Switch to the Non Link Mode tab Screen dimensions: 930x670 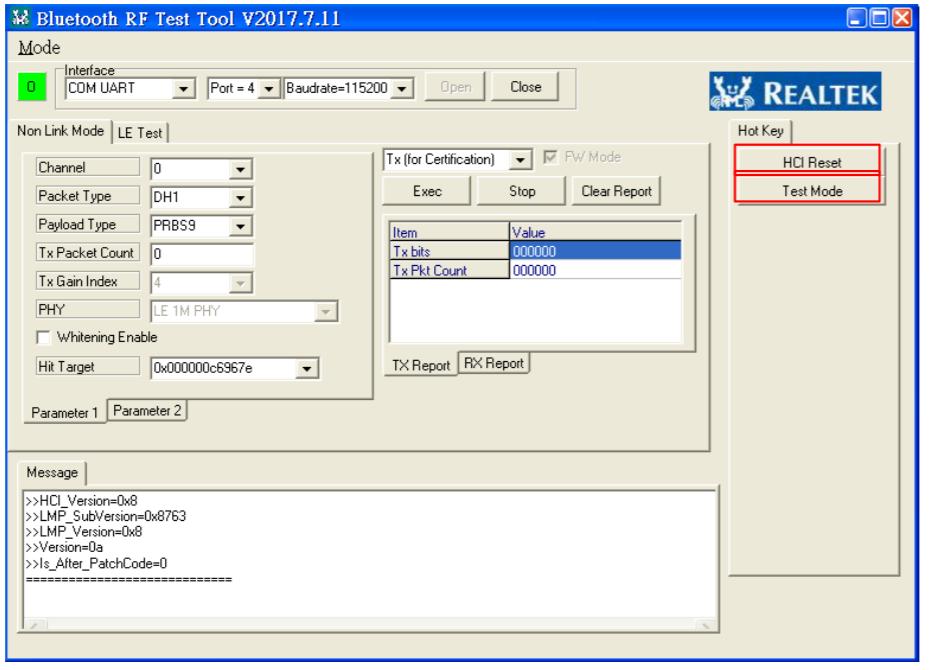click(x=60, y=131)
